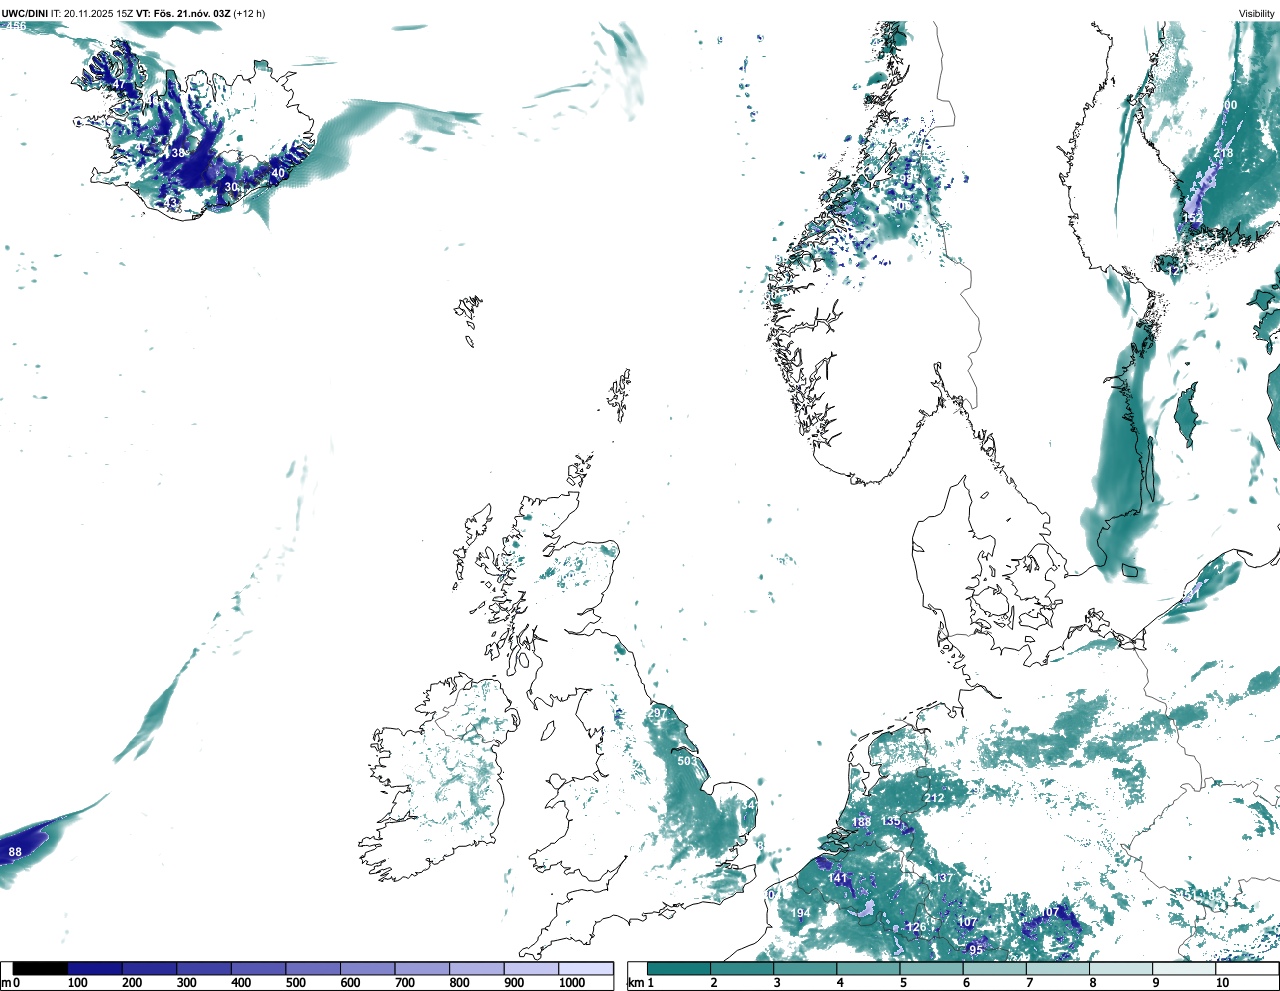The image size is (1280, 991).
Task: Click the 10 tick label on km legend
Action: pyautogui.click(x=1222, y=983)
